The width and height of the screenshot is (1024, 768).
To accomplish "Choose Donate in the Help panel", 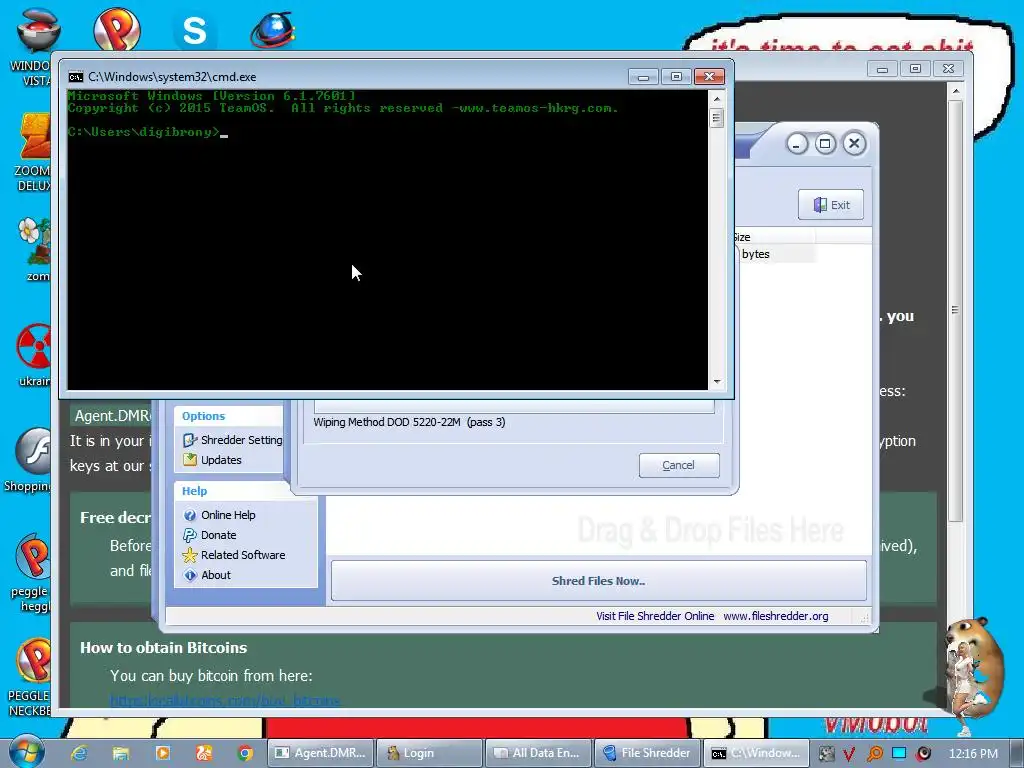I will 219,535.
